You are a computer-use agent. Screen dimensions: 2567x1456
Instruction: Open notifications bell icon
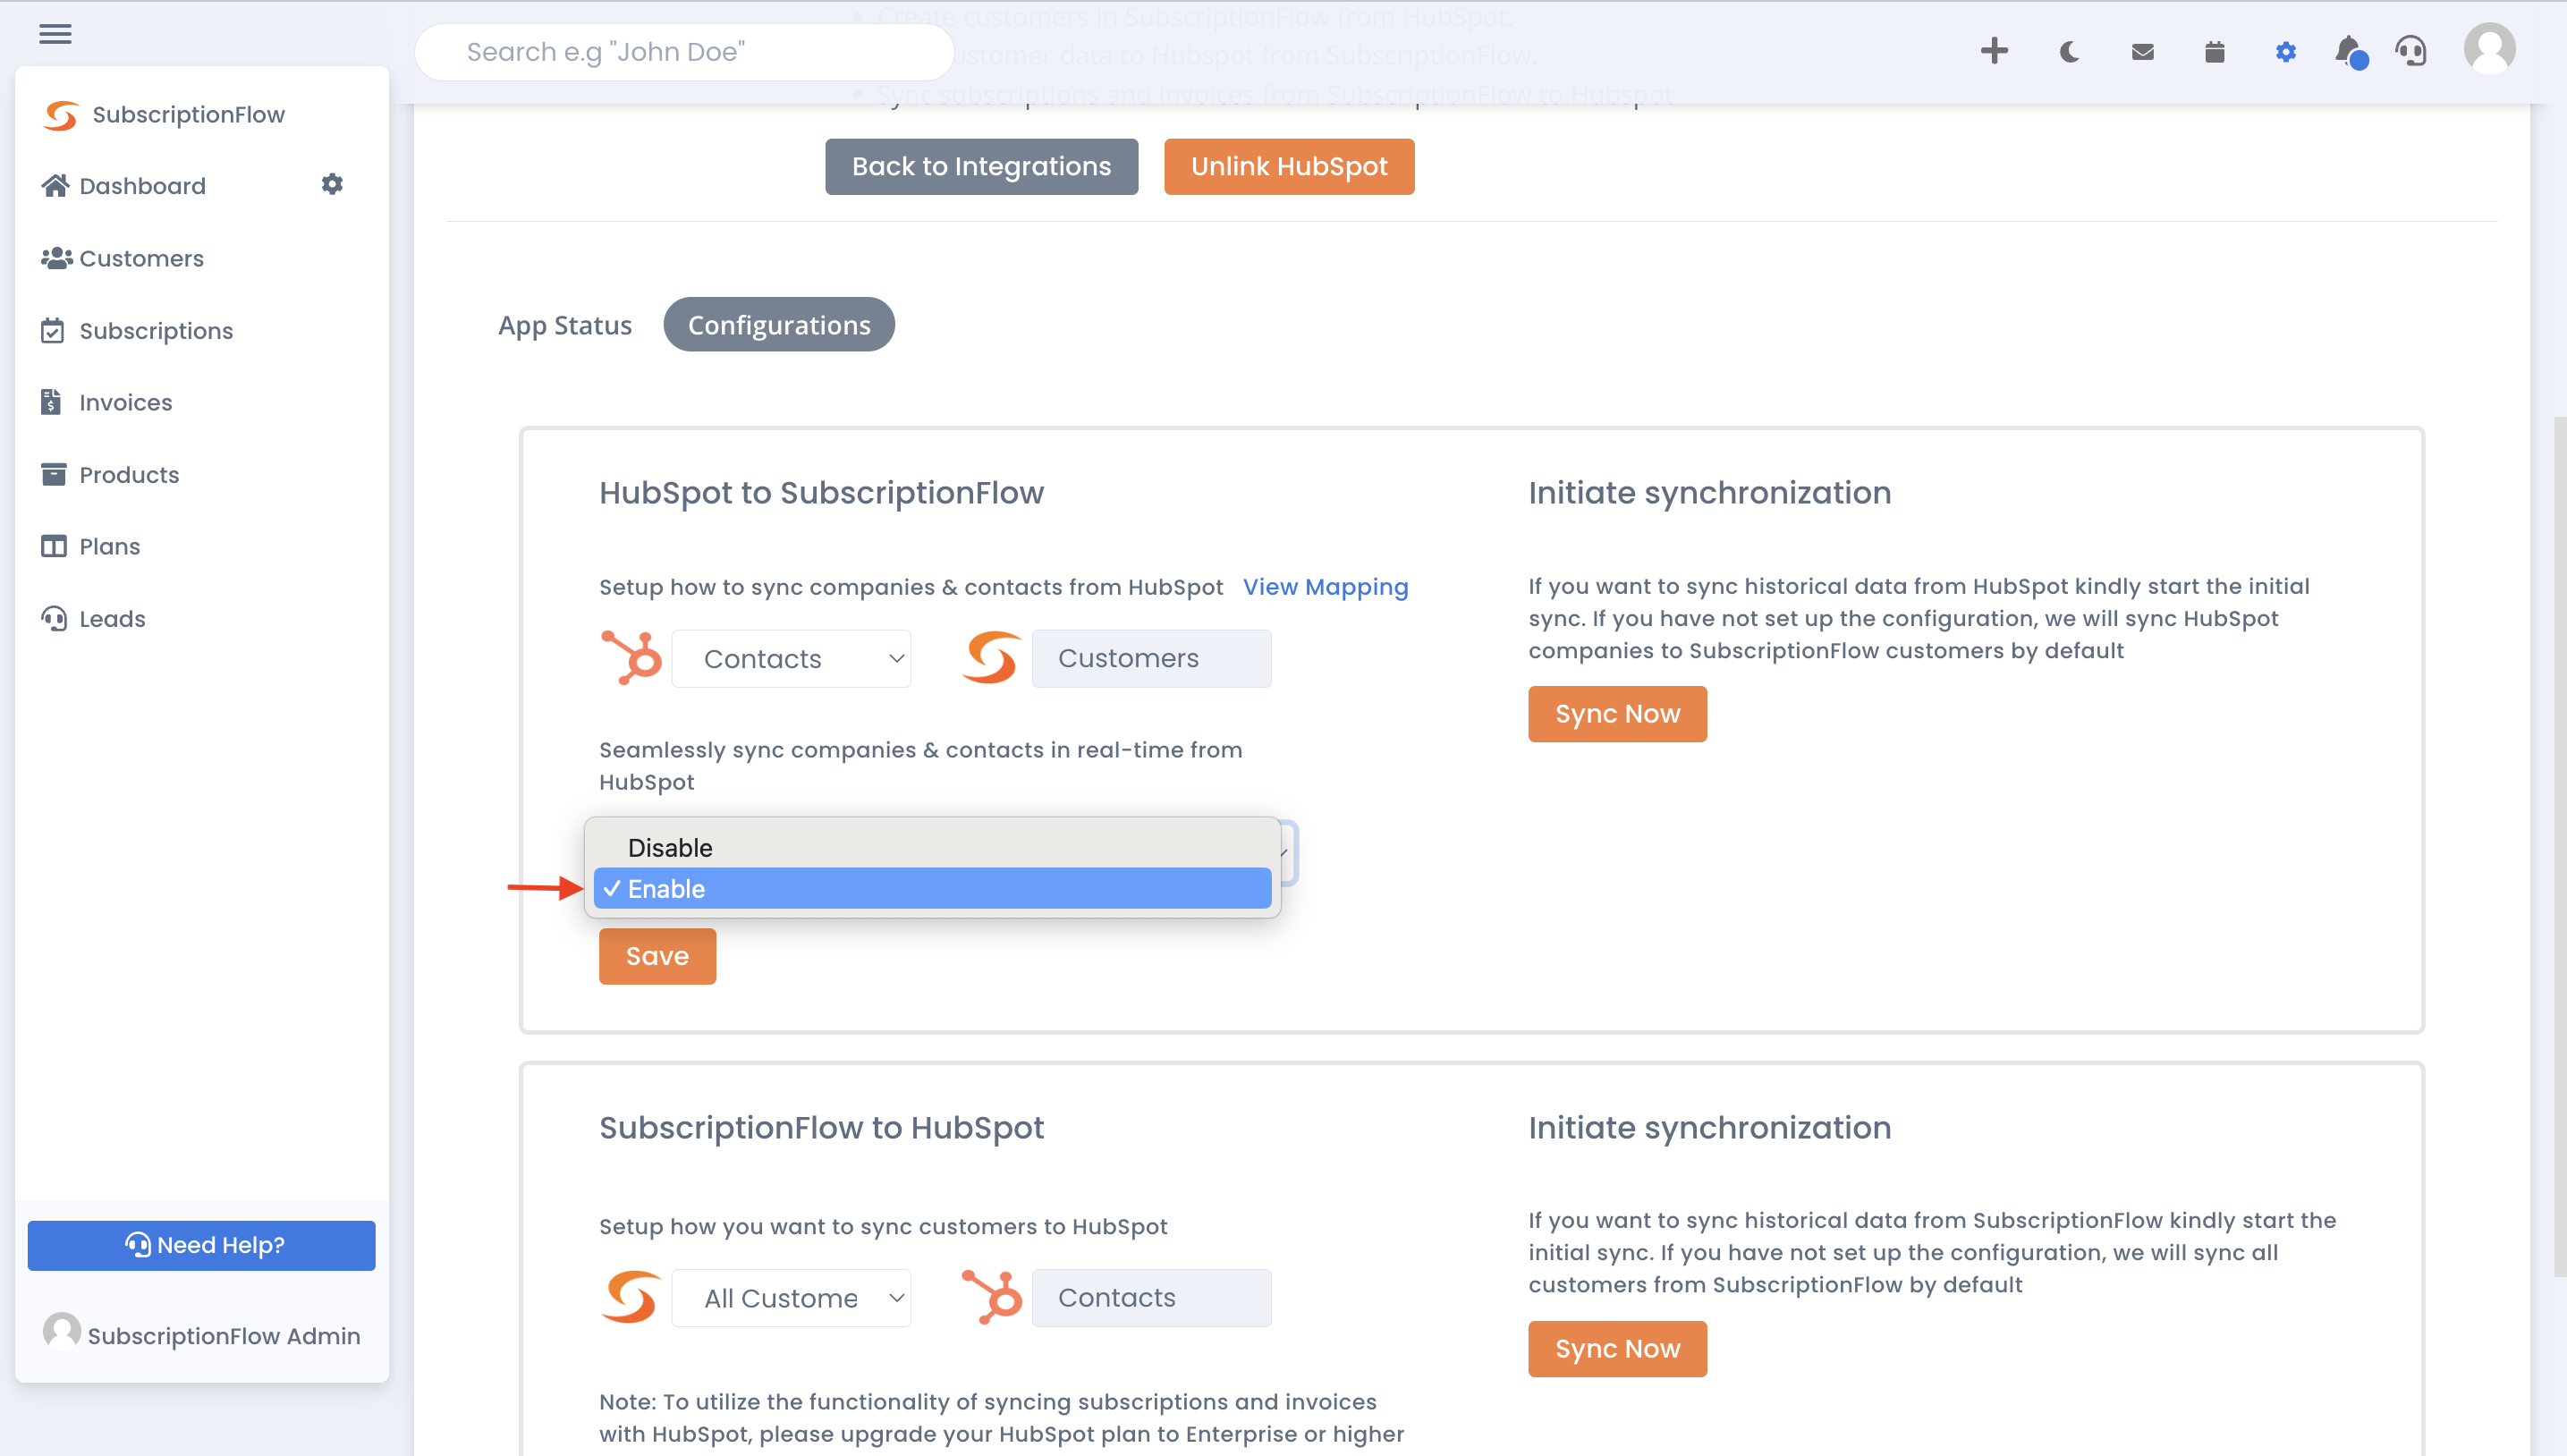point(2351,52)
